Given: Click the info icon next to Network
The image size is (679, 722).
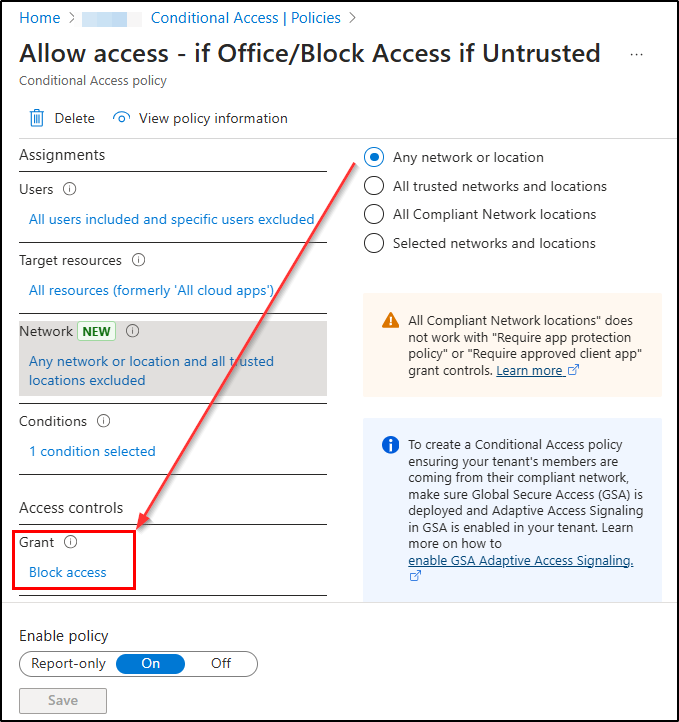Looking at the screenshot, I should (x=132, y=331).
